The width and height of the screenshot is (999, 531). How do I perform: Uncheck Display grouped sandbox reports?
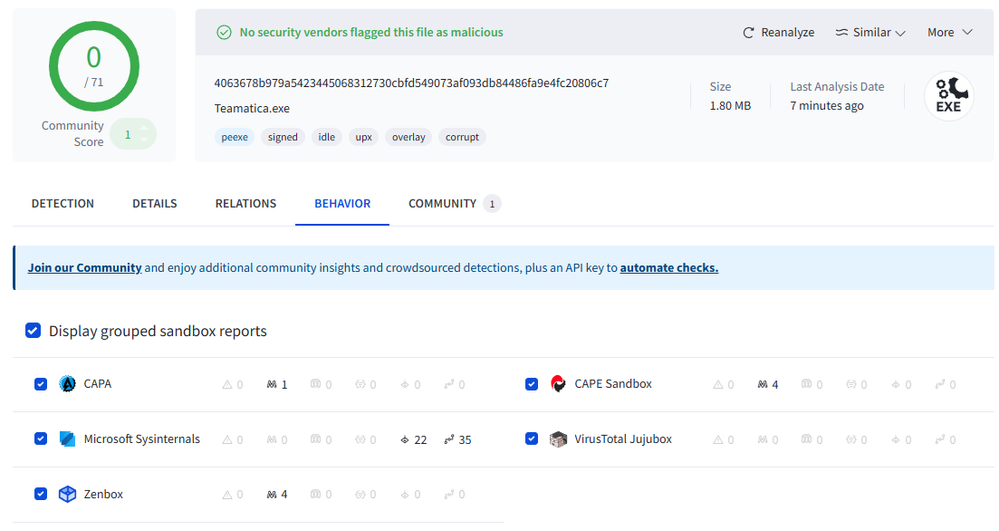tap(33, 330)
